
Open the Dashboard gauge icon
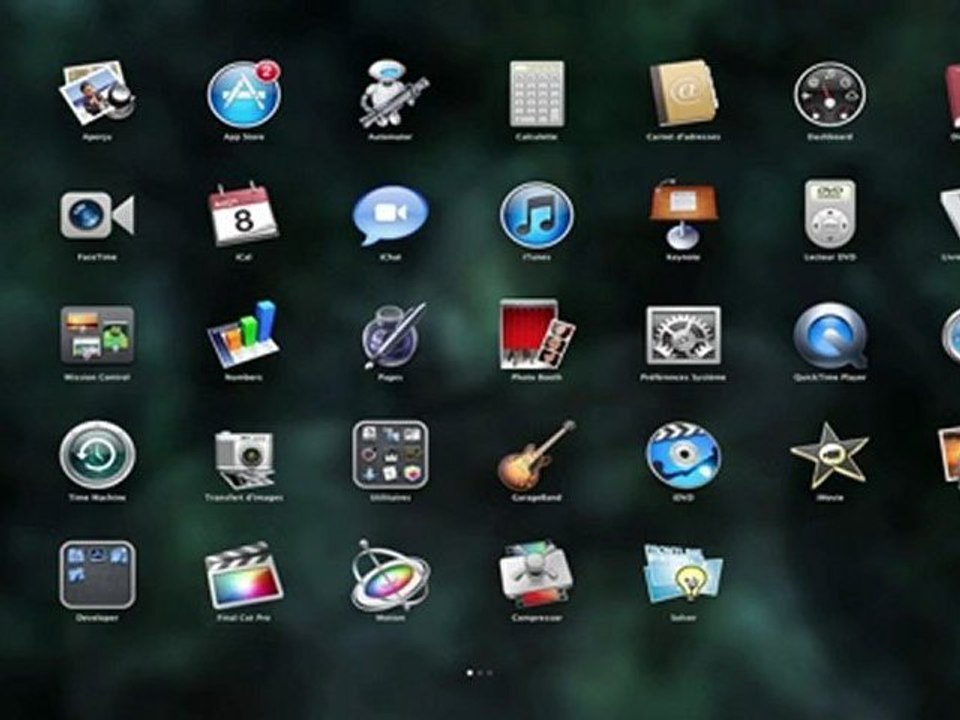[x=830, y=94]
